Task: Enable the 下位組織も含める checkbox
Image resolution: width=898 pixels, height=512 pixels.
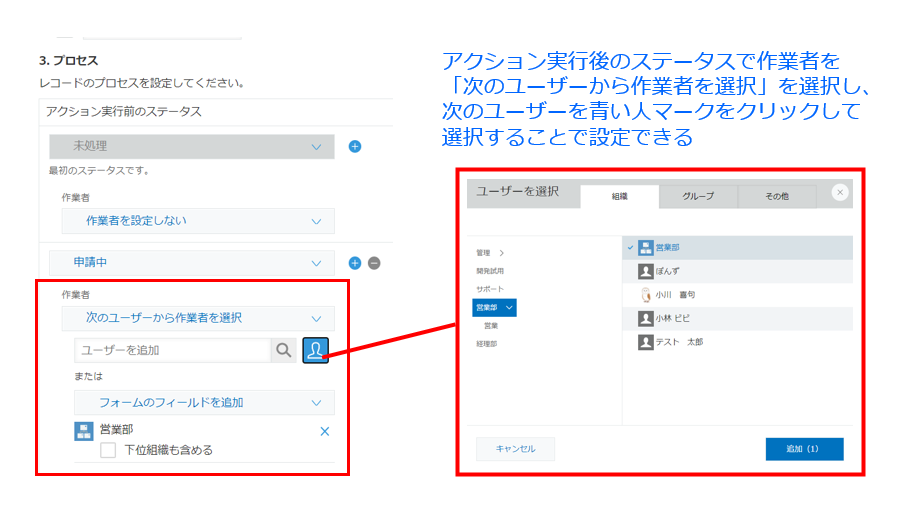Action: tap(108, 450)
